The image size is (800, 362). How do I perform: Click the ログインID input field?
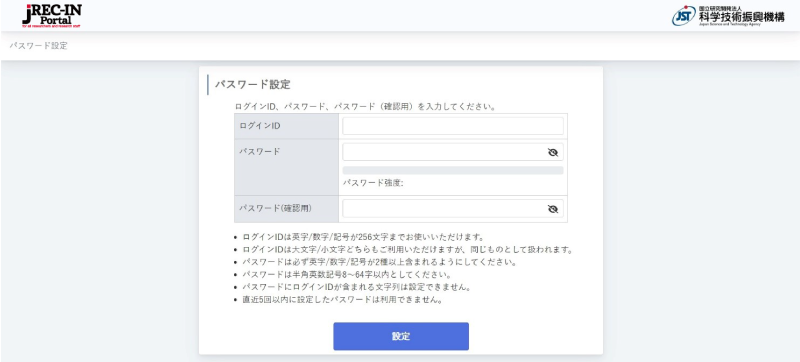[x=453, y=126]
